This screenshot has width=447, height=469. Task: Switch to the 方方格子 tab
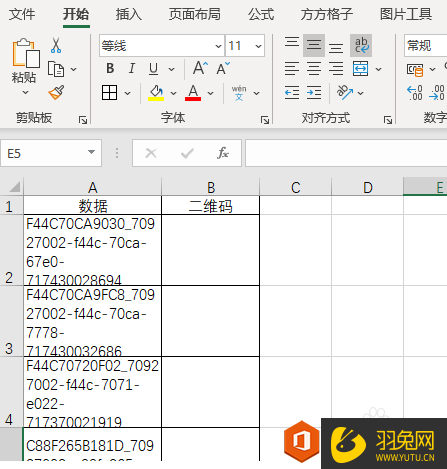click(x=327, y=14)
